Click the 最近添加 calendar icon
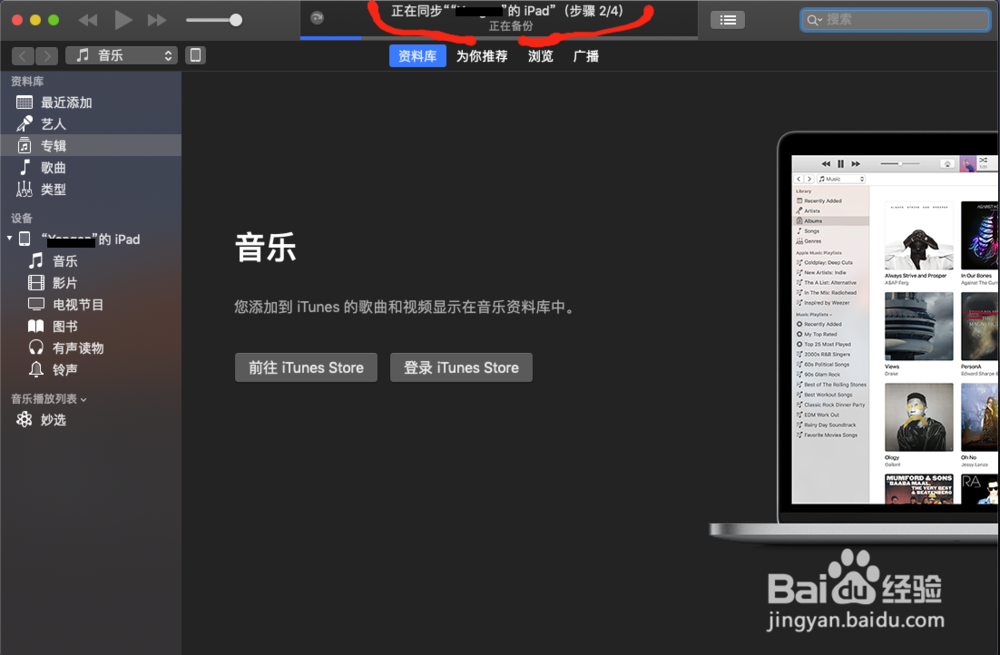 point(24,102)
